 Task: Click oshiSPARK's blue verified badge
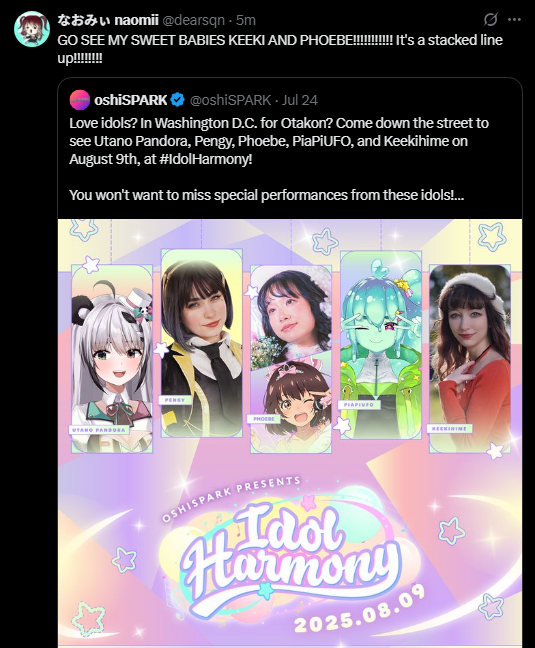[178, 100]
